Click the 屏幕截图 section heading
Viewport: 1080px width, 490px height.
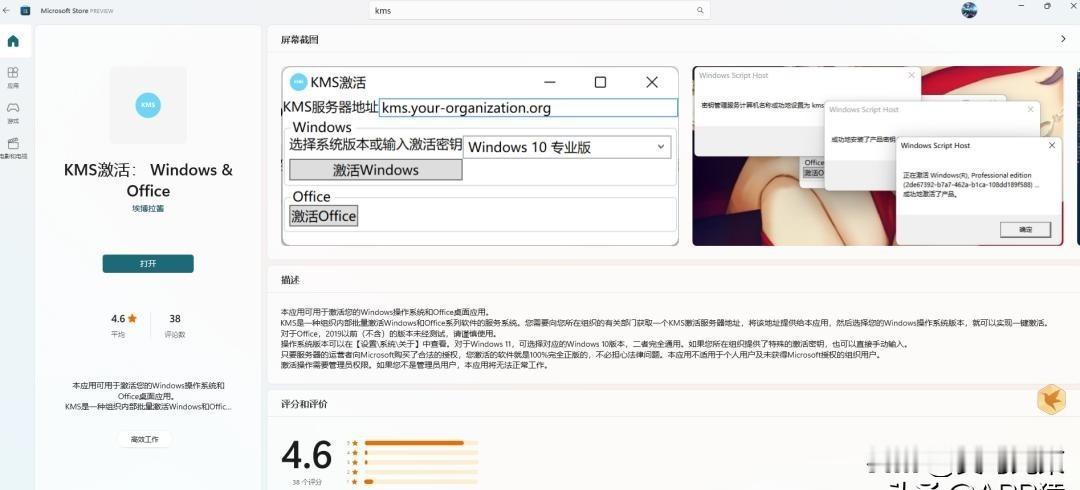point(300,40)
